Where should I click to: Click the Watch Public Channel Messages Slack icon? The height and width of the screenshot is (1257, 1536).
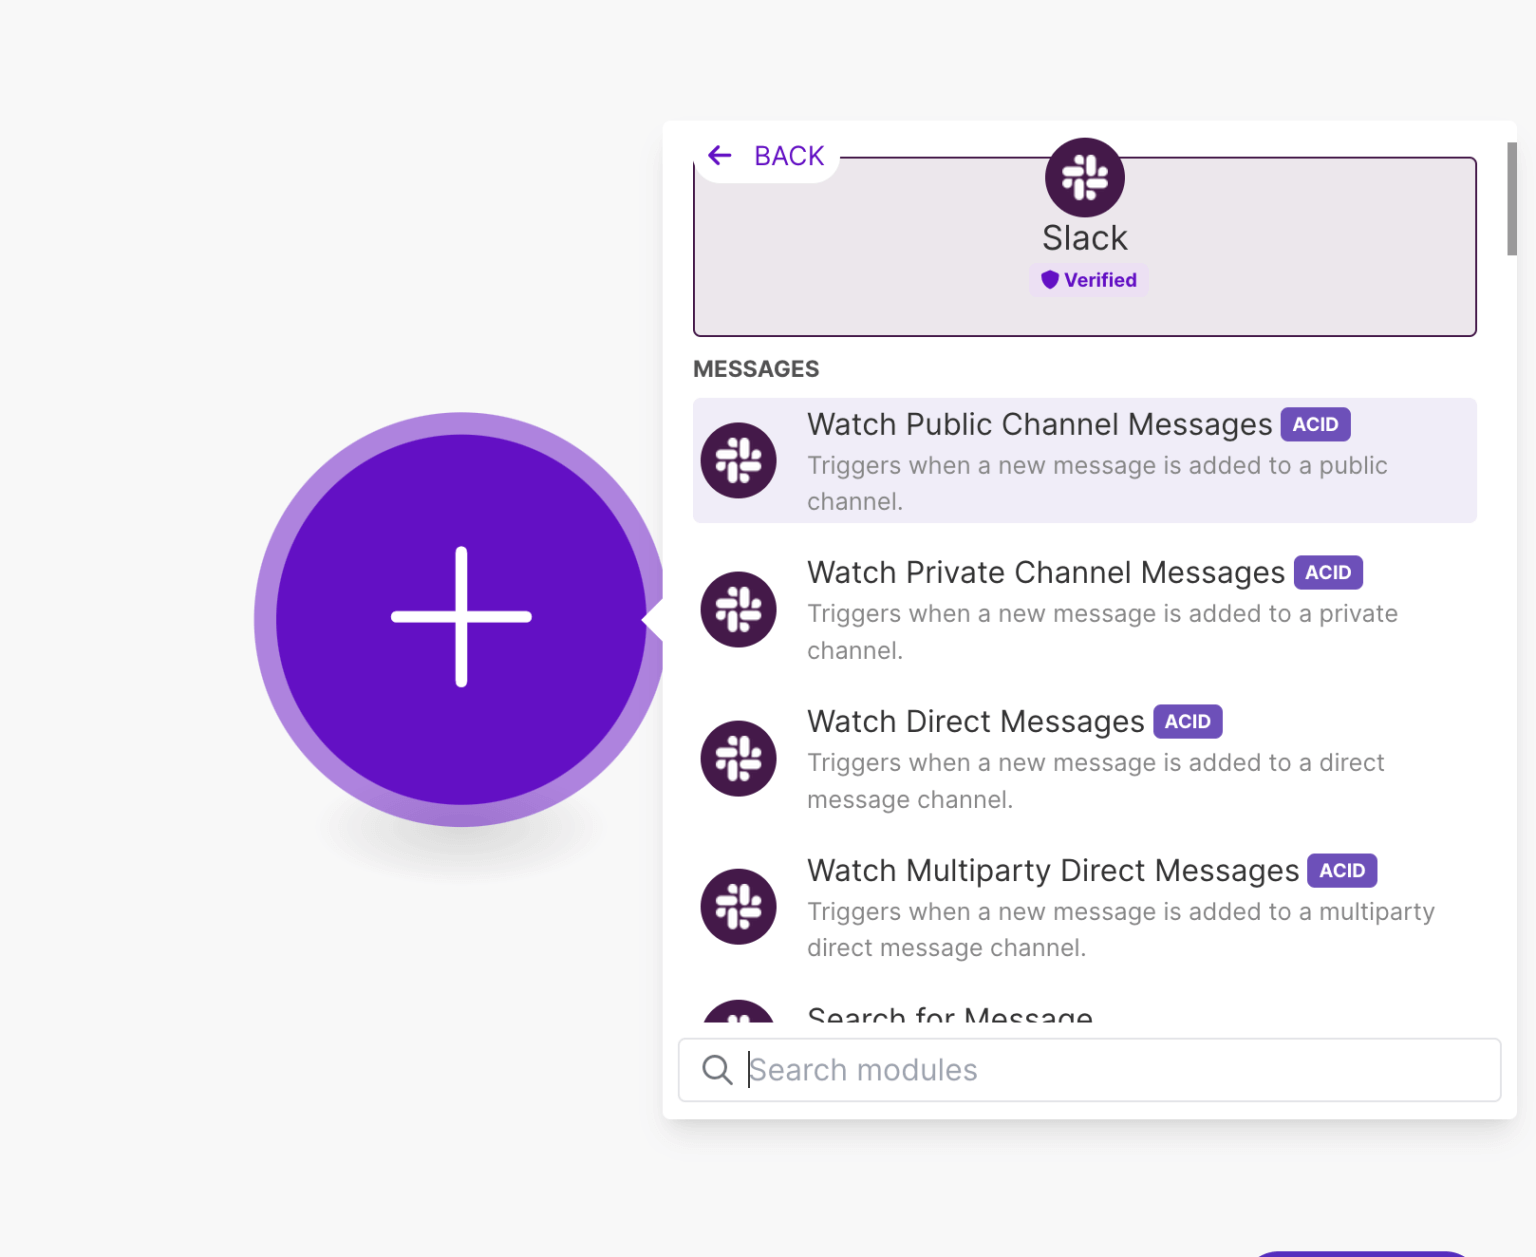738,460
